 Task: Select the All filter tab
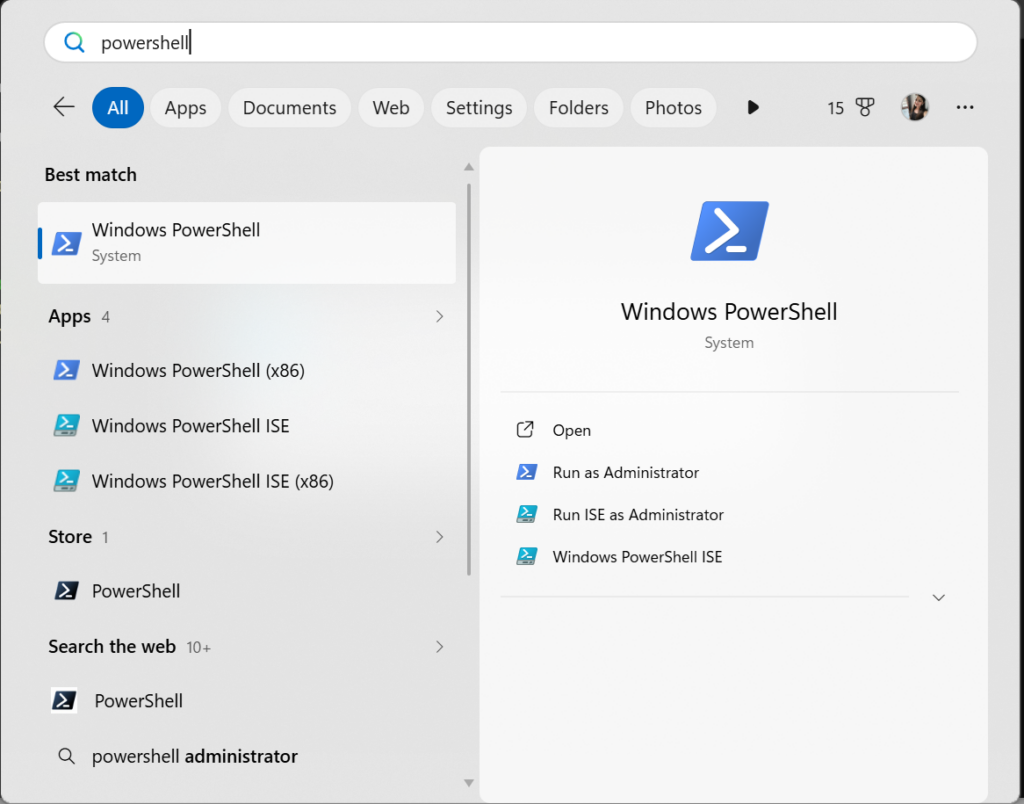(x=118, y=107)
